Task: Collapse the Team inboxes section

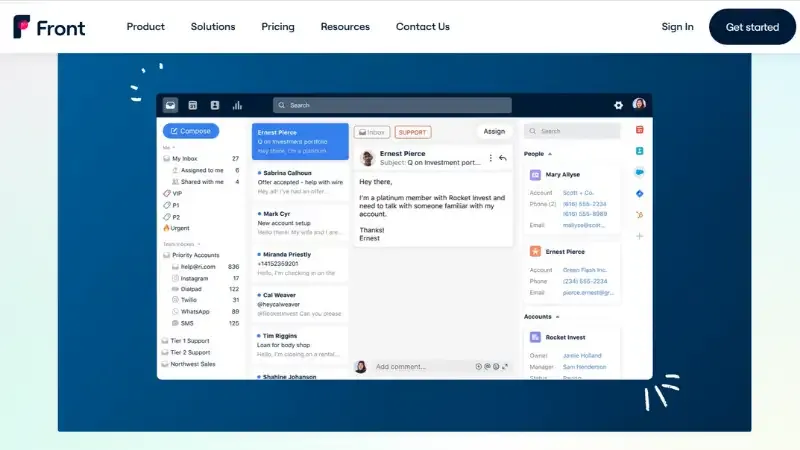Action: click(x=199, y=244)
